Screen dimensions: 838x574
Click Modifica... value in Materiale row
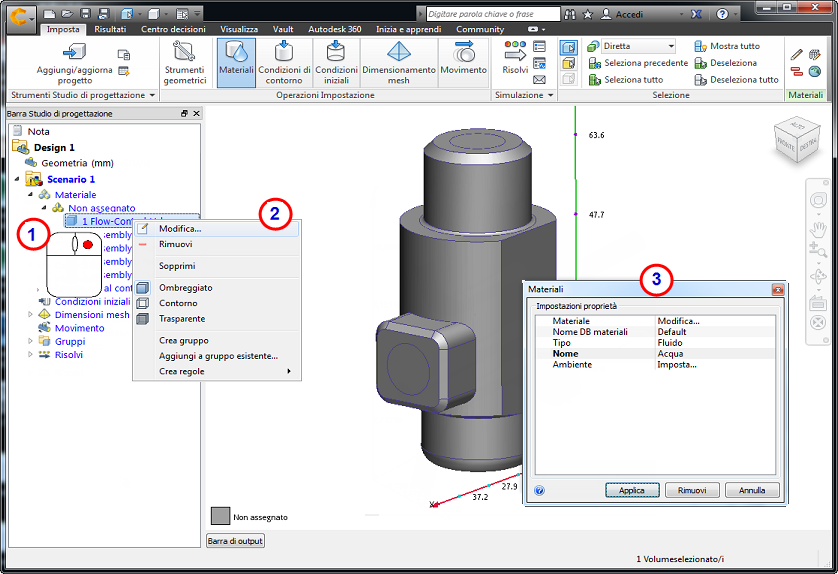tap(678, 321)
